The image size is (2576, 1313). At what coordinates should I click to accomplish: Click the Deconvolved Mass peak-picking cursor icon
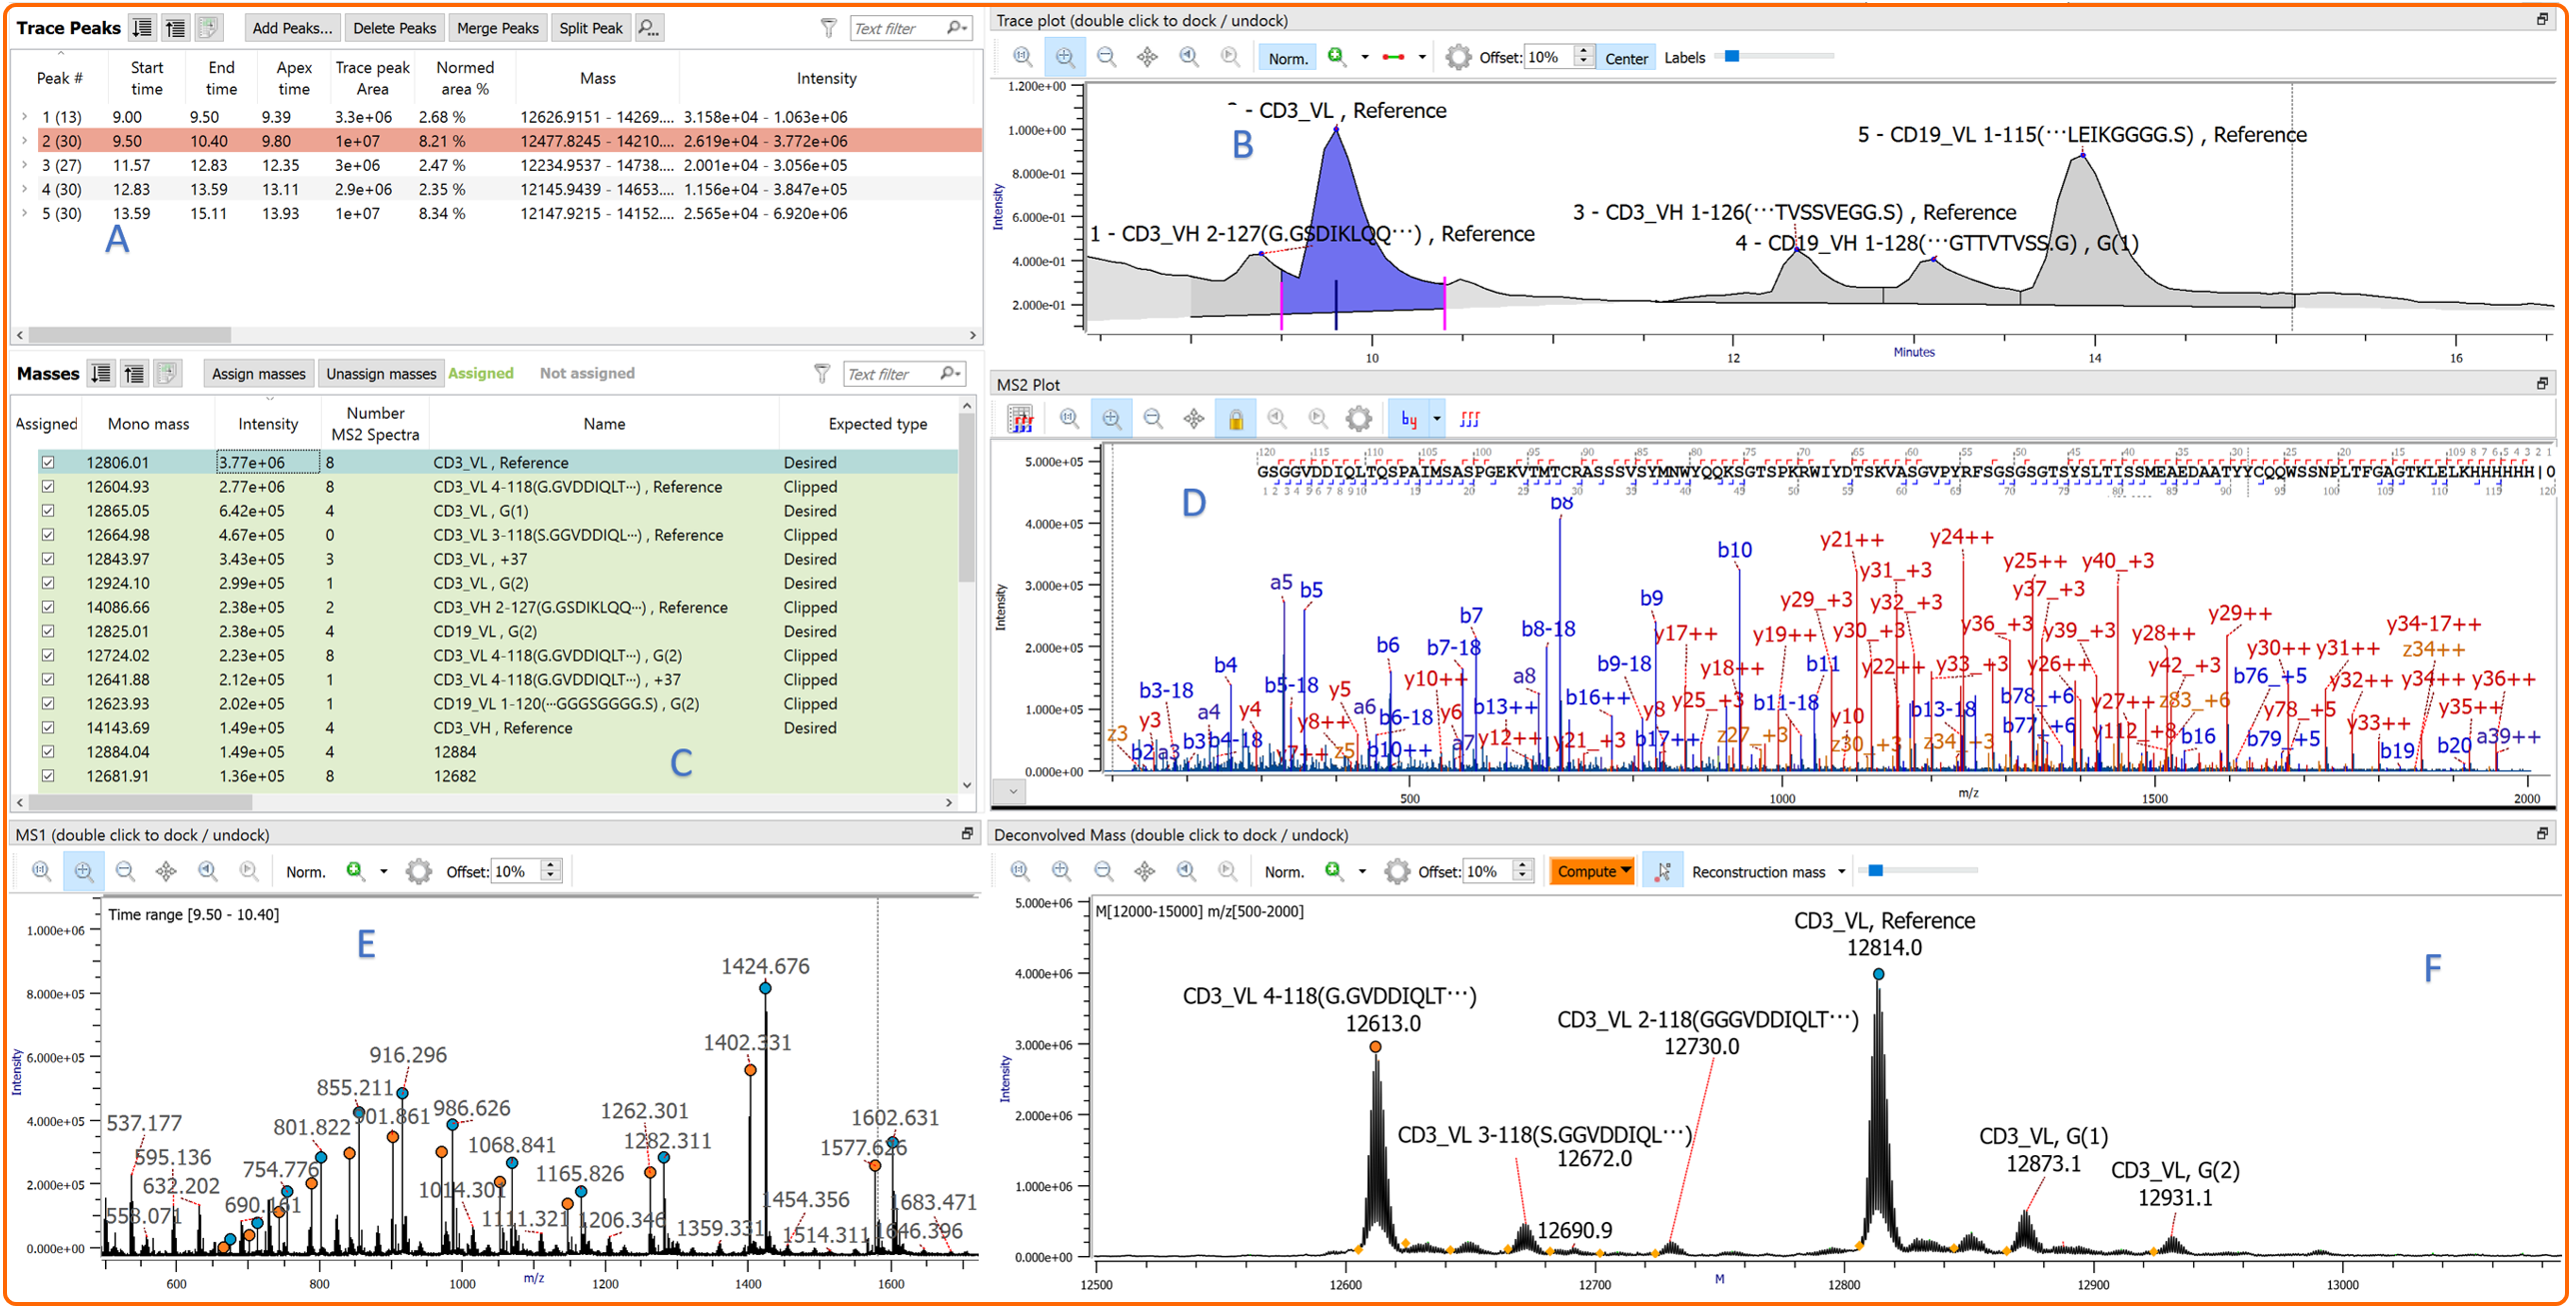coord(1662,872)
